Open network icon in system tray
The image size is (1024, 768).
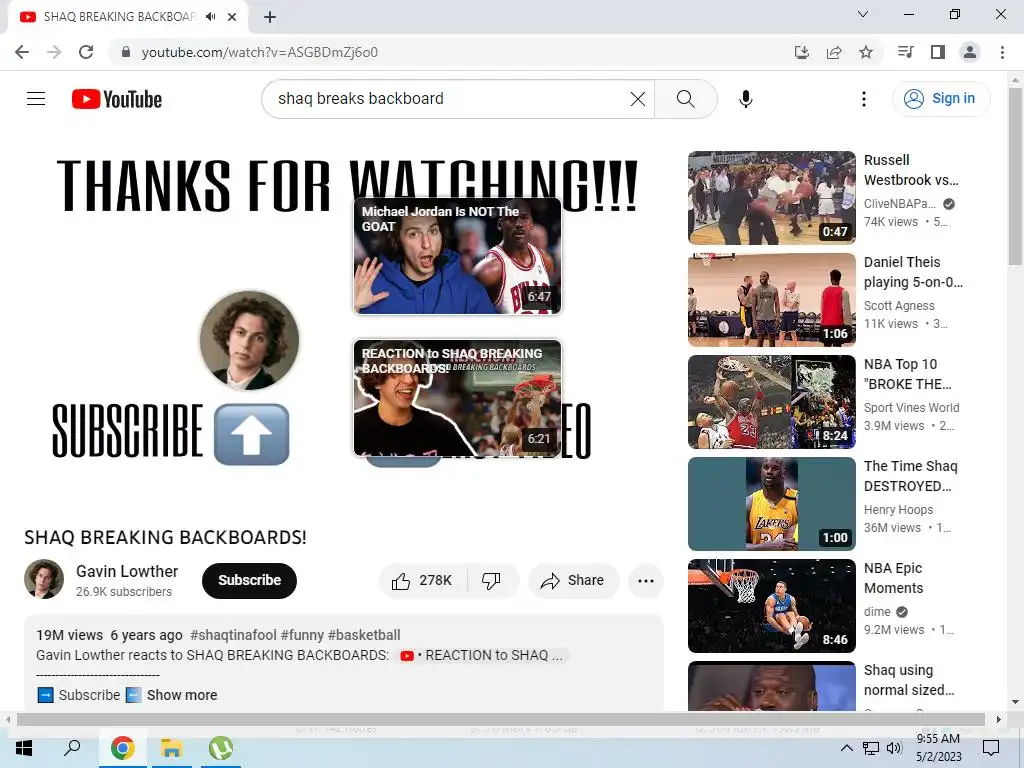(871, 748)
